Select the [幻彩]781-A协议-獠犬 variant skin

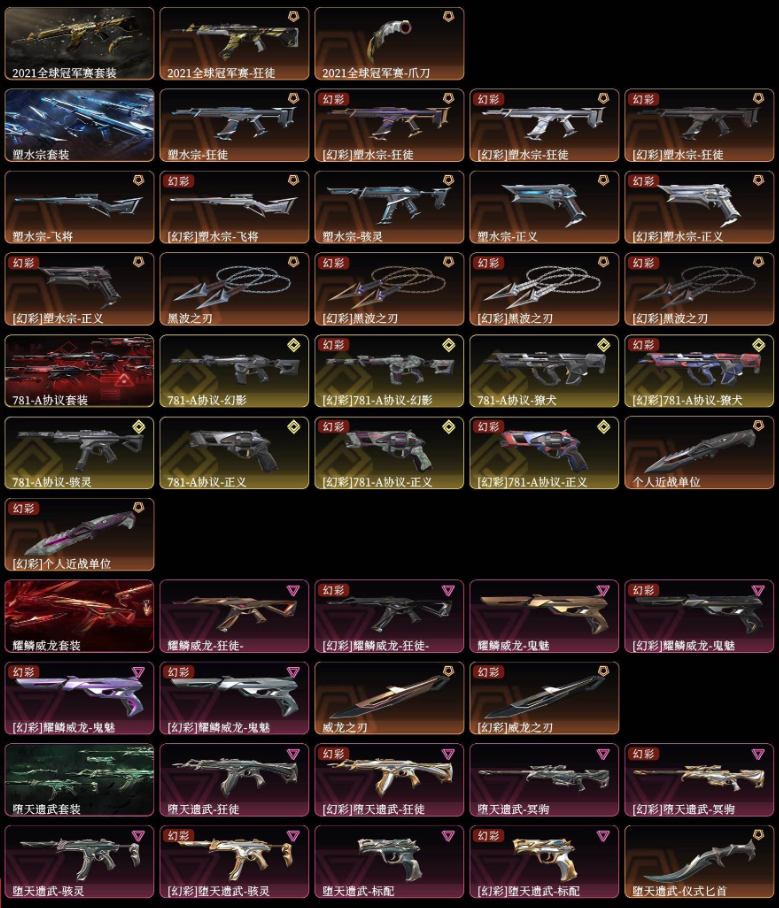pos(699,371)
